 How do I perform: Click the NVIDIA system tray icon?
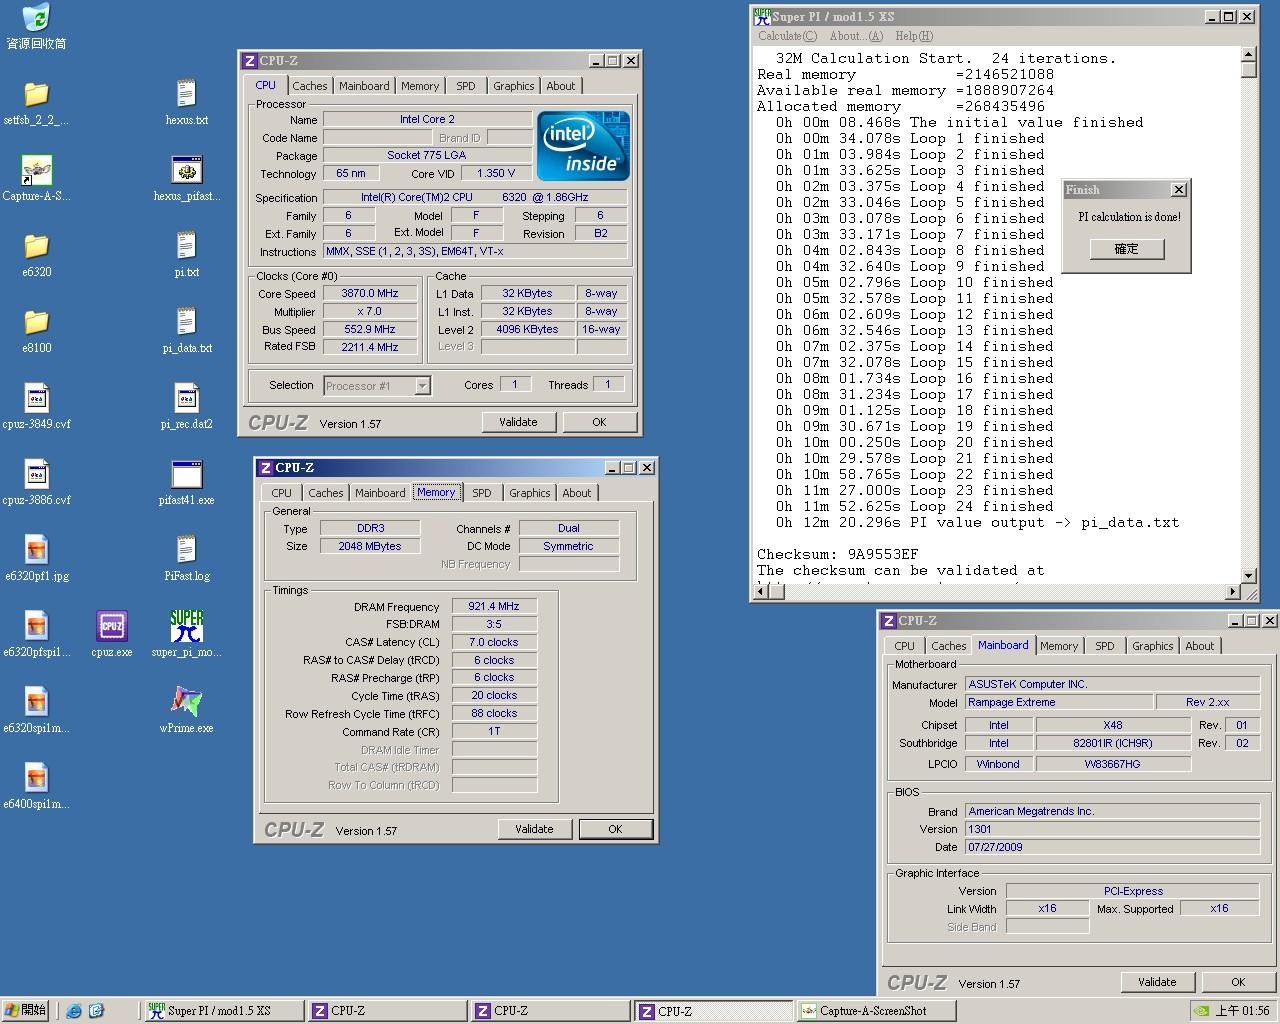(1202, 1011)
